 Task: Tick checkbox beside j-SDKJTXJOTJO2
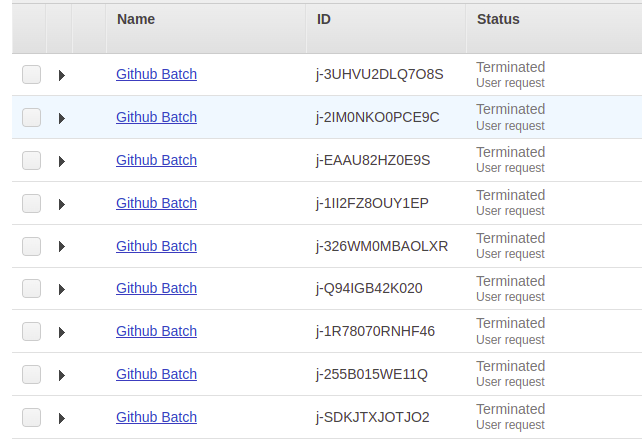tap(32, 417)
